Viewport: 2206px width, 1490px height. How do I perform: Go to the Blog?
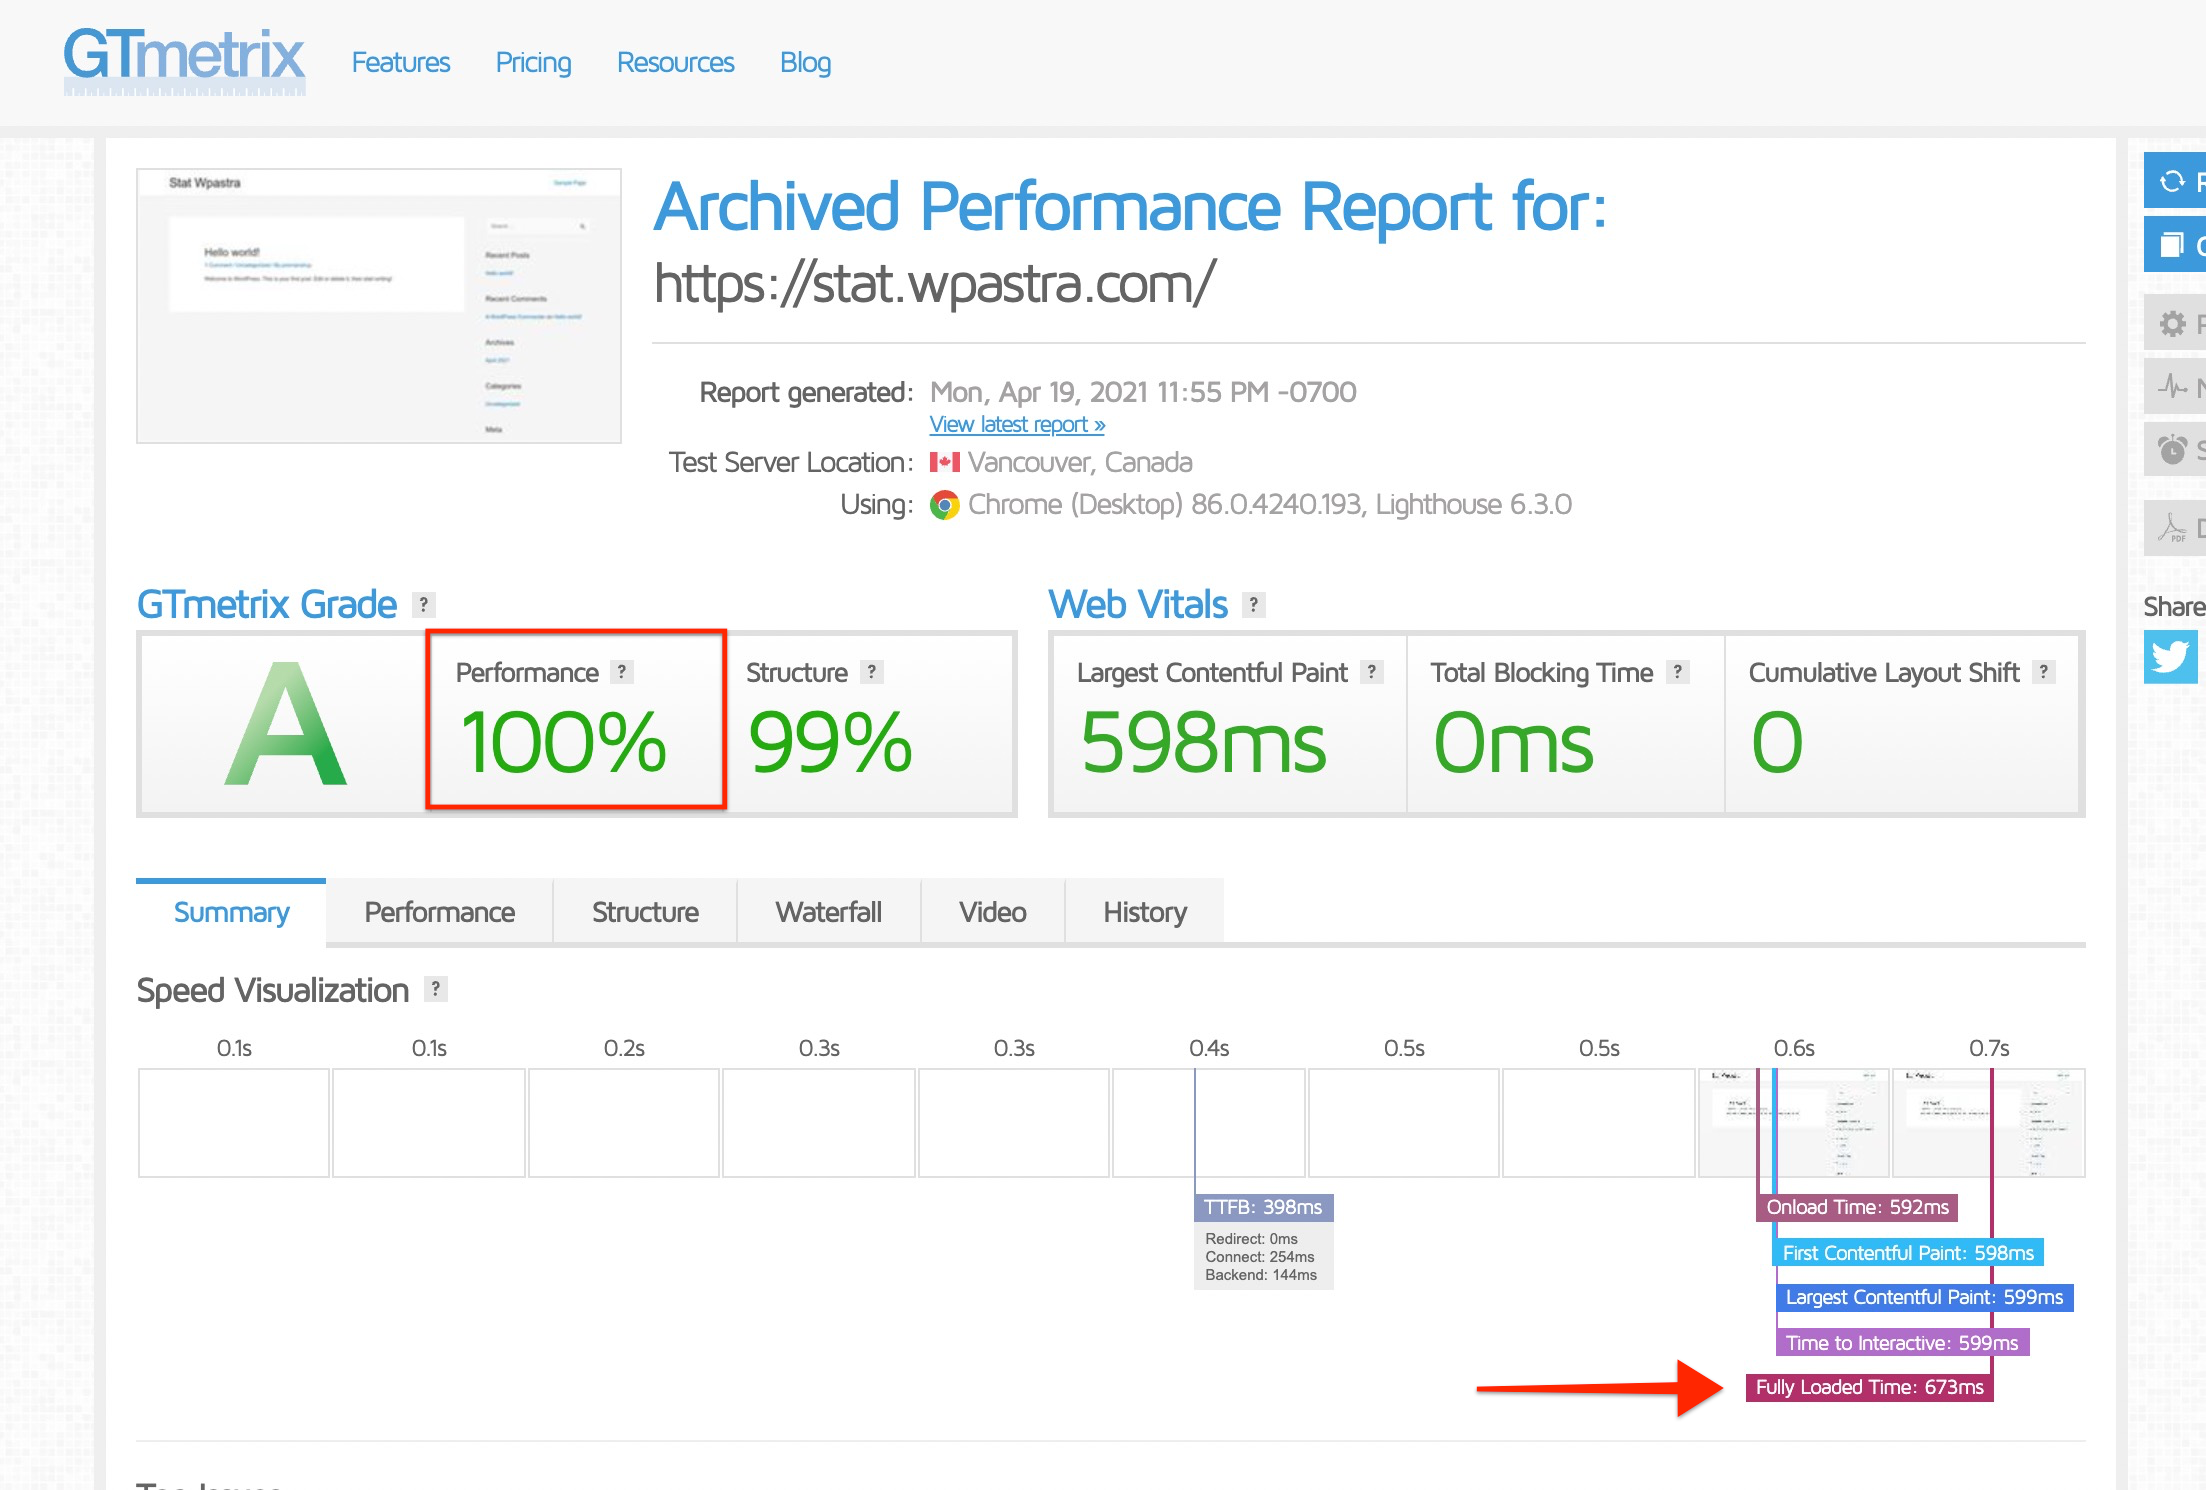coord(805,62)
